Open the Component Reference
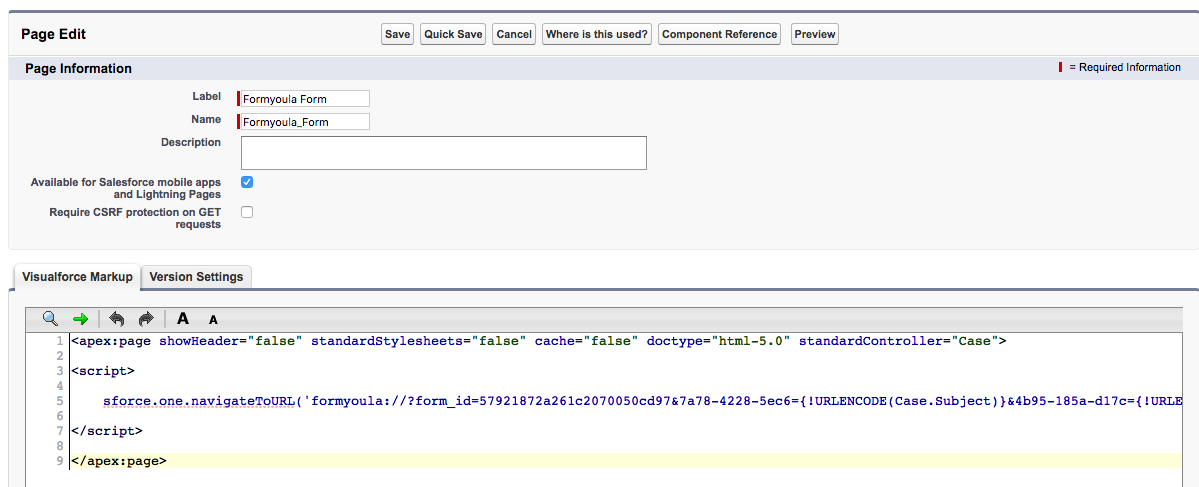 [x=719, y=34]
